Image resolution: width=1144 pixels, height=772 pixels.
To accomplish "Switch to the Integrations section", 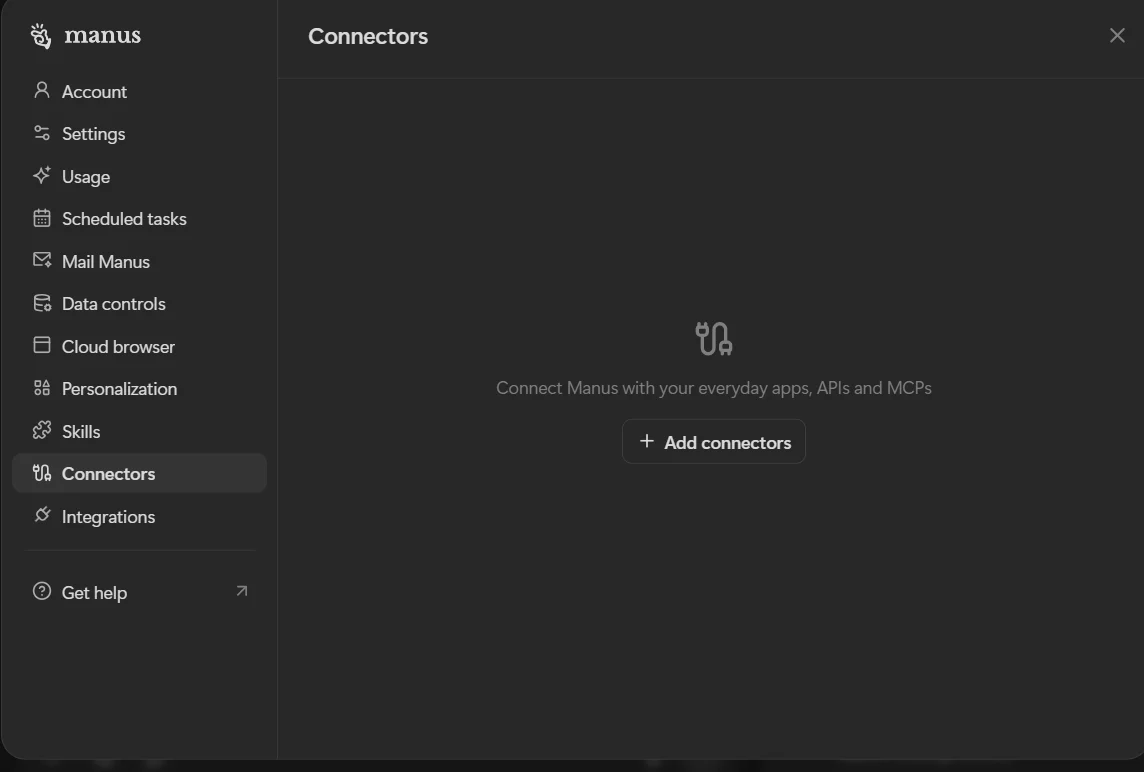I will point(108,517).
